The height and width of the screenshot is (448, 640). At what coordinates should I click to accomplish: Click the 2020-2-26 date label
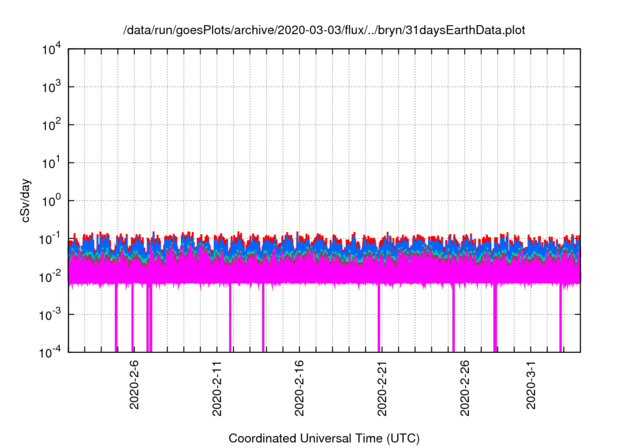(464, 388)
